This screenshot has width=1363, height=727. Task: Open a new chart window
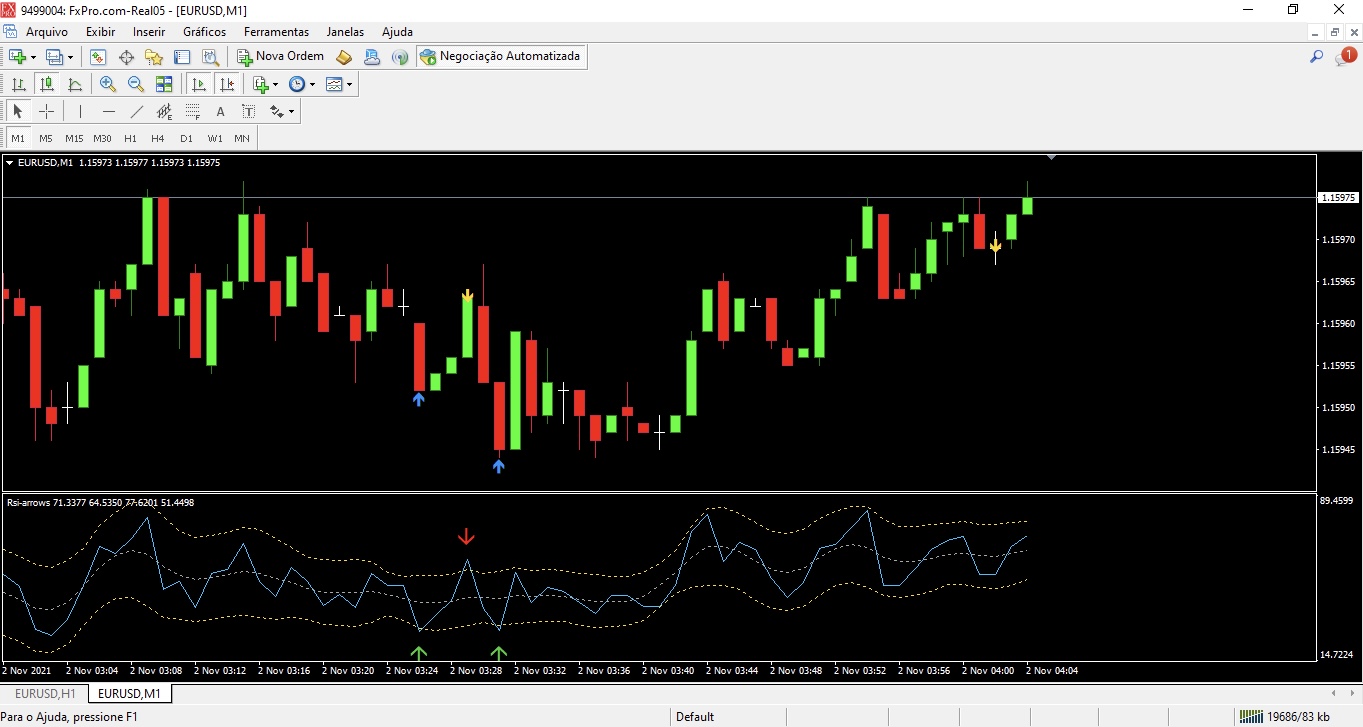click(17, 57)
